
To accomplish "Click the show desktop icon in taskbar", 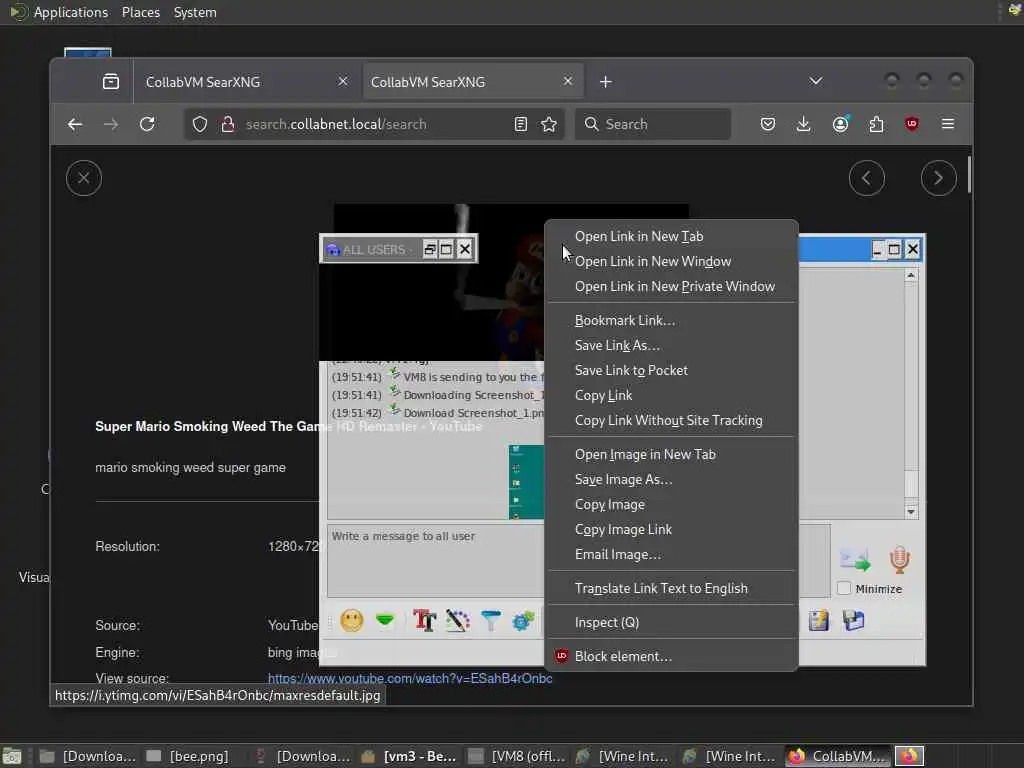I will coord(12,756).
